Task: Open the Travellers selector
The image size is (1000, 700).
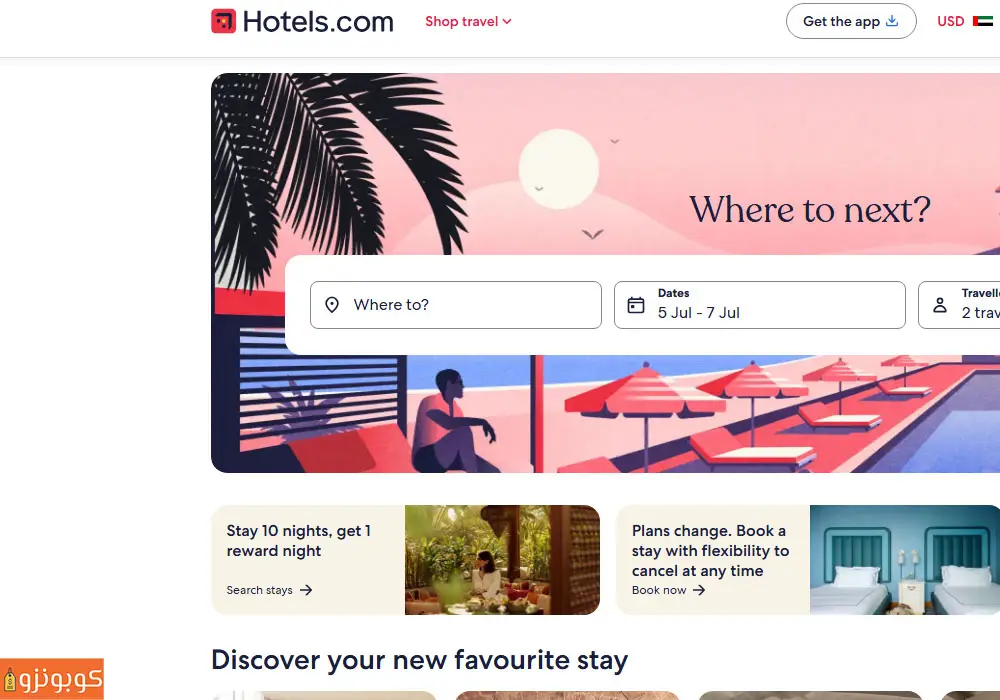Action: coord(959,305)
